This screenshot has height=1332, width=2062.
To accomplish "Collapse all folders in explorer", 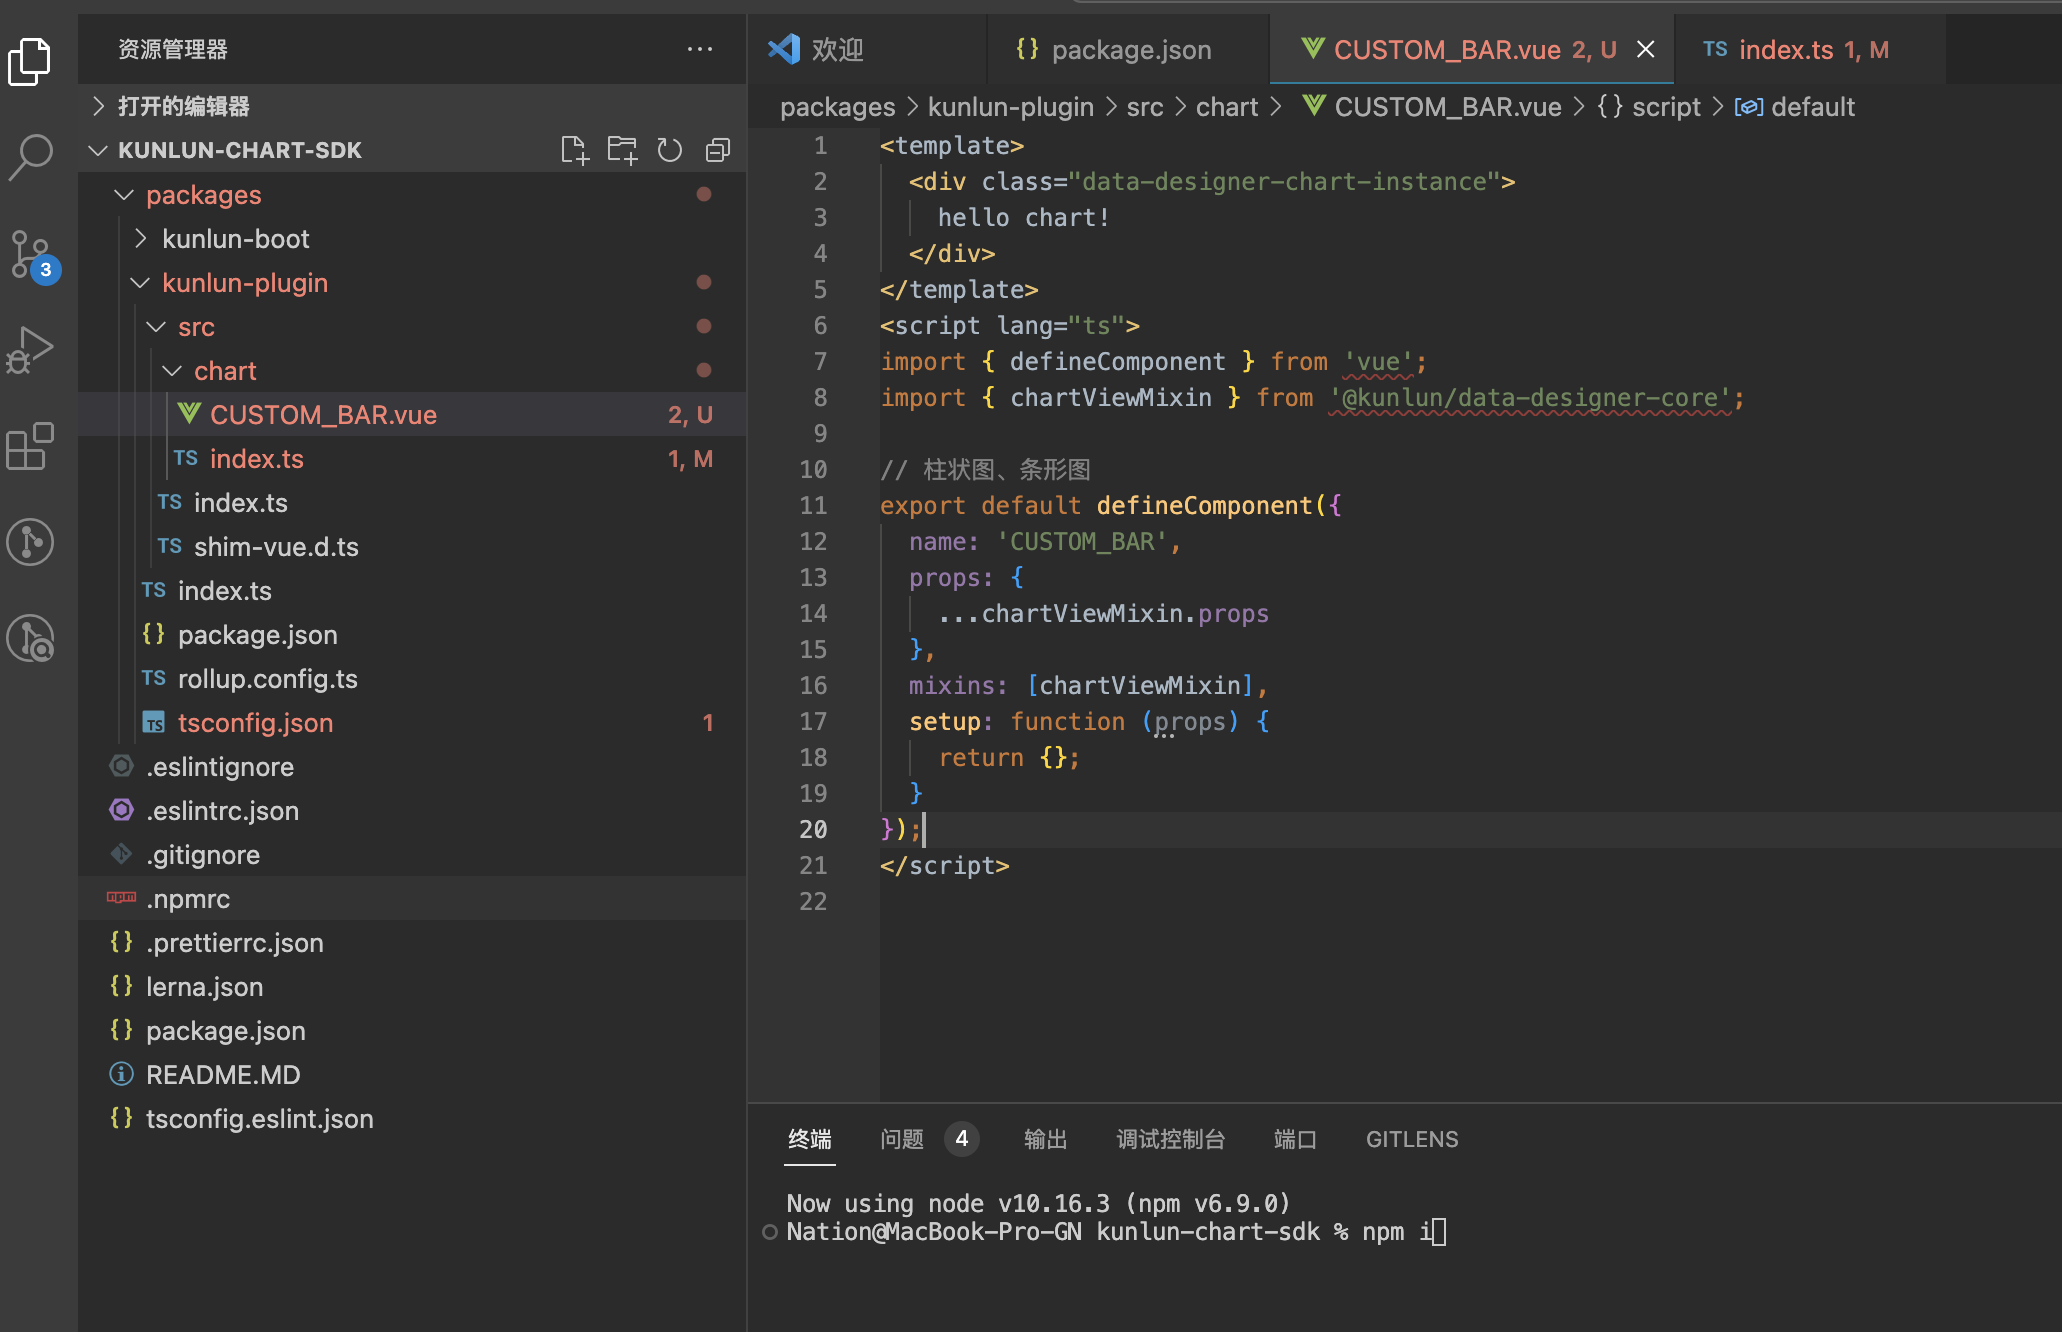I will tap(718, 150).
